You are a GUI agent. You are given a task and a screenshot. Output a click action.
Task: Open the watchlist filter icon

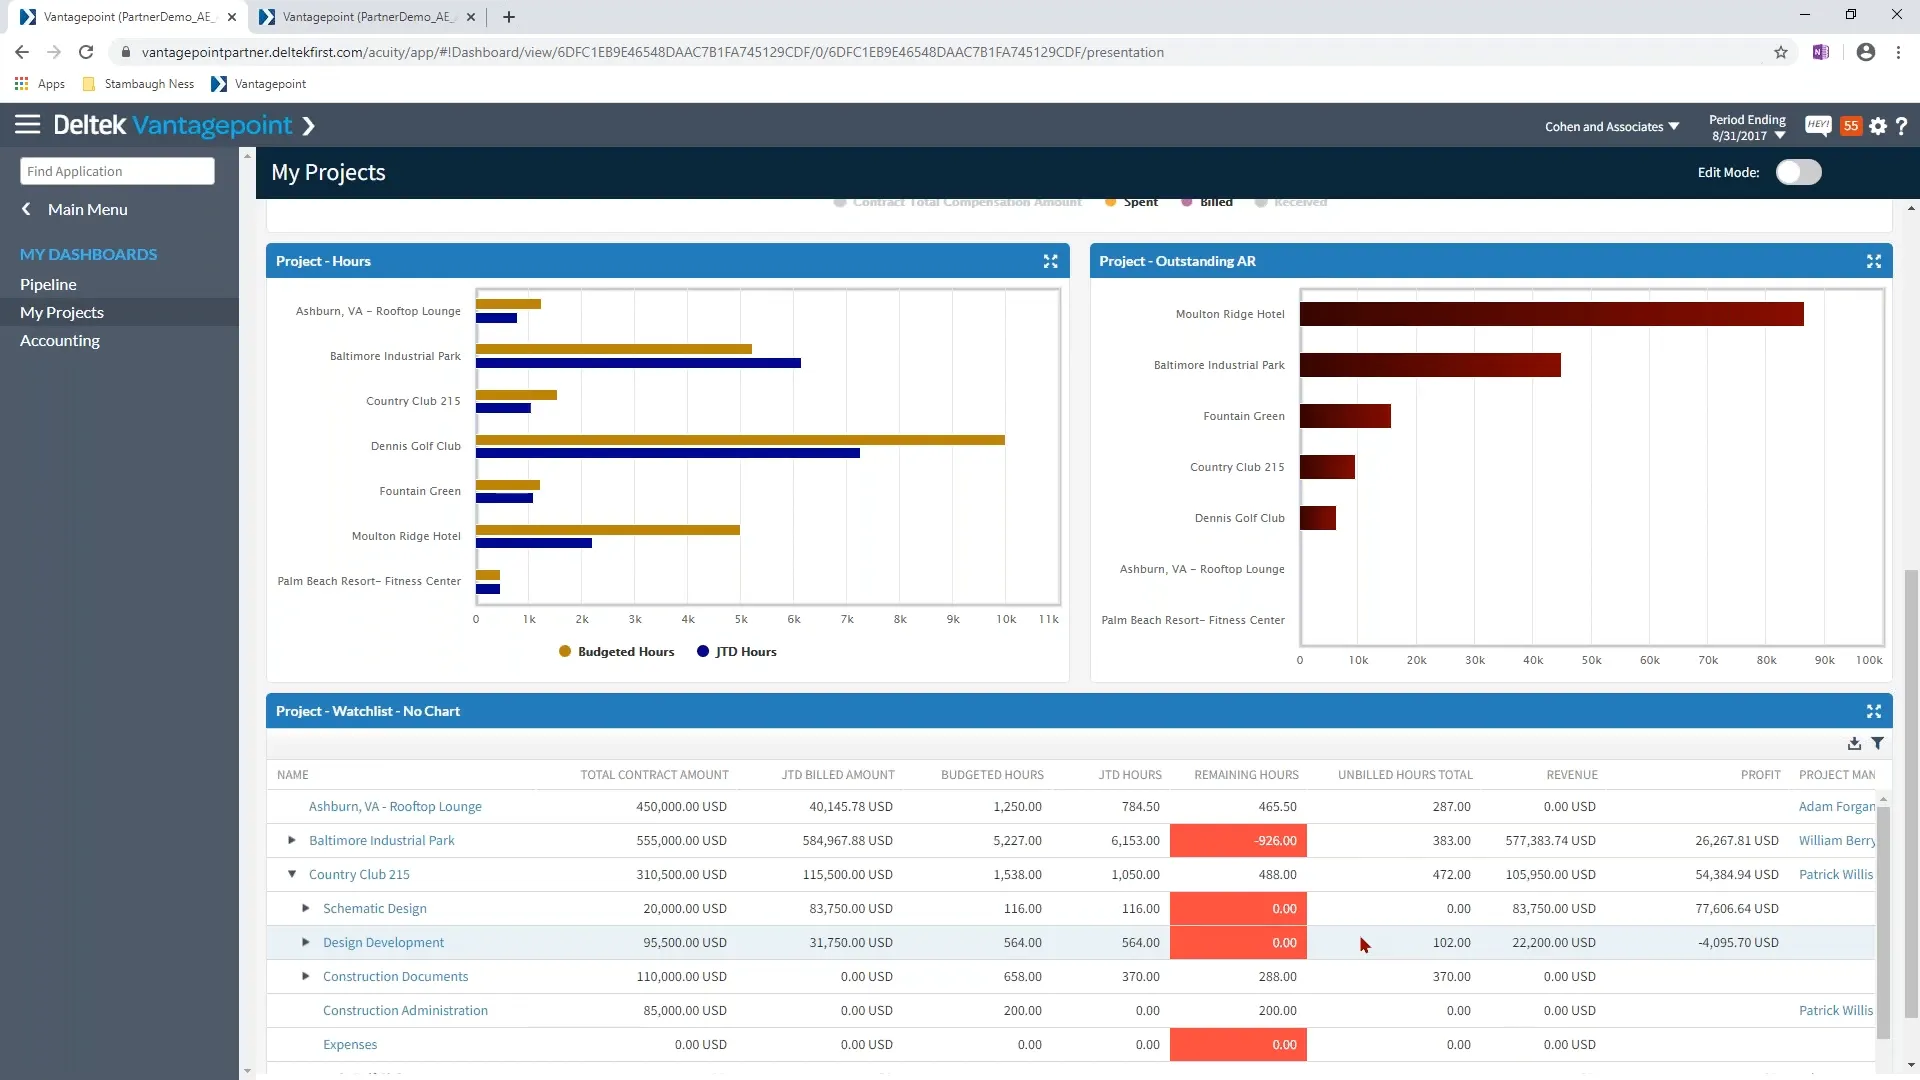click(1878, 743)
